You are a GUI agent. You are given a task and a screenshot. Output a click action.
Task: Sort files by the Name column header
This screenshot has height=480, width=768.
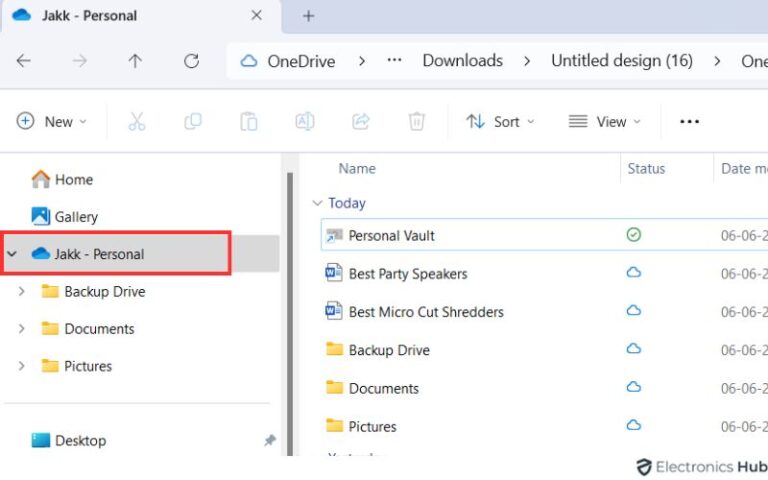pos(357,169)
